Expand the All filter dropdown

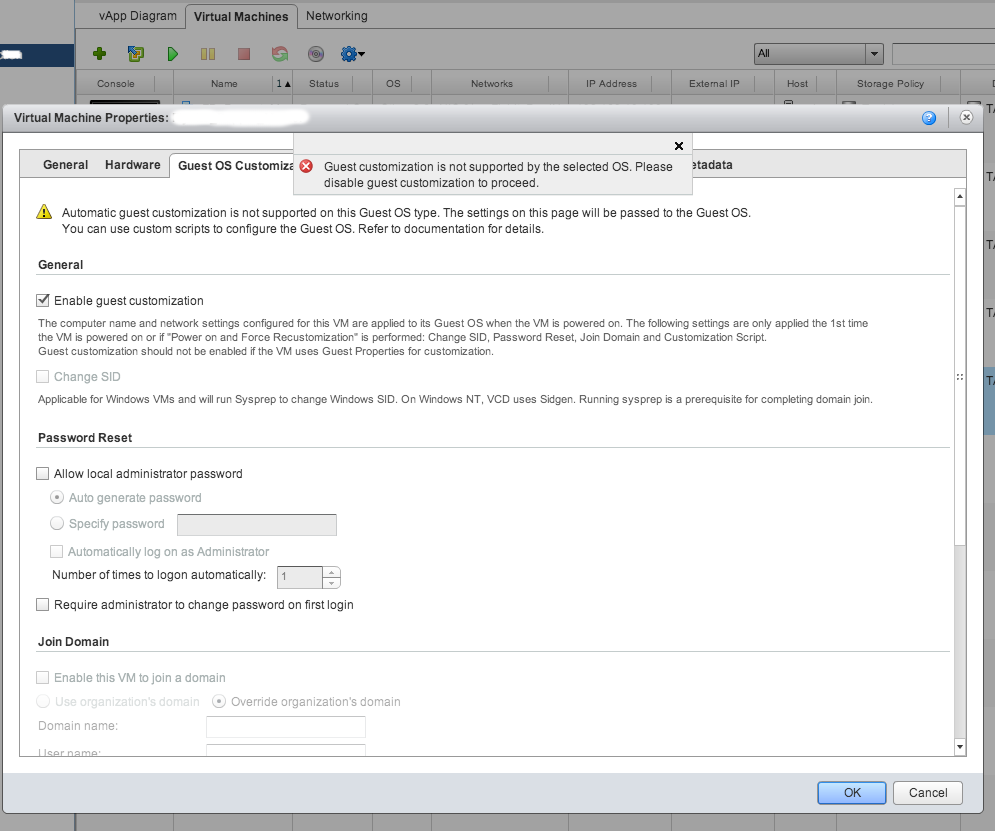[875, 54]
